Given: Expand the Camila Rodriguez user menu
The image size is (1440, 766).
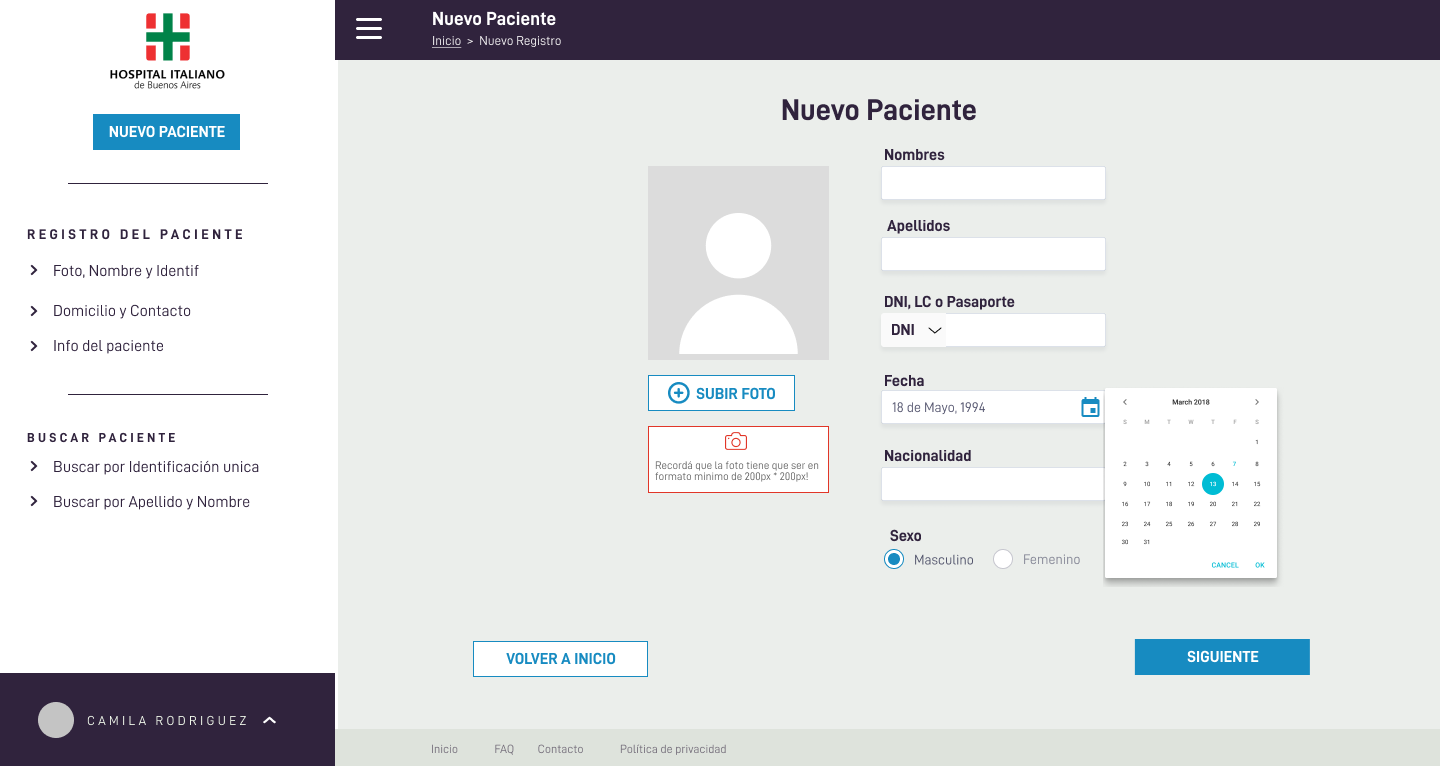Looking at the screenshot, I should (x=269, y=720).
